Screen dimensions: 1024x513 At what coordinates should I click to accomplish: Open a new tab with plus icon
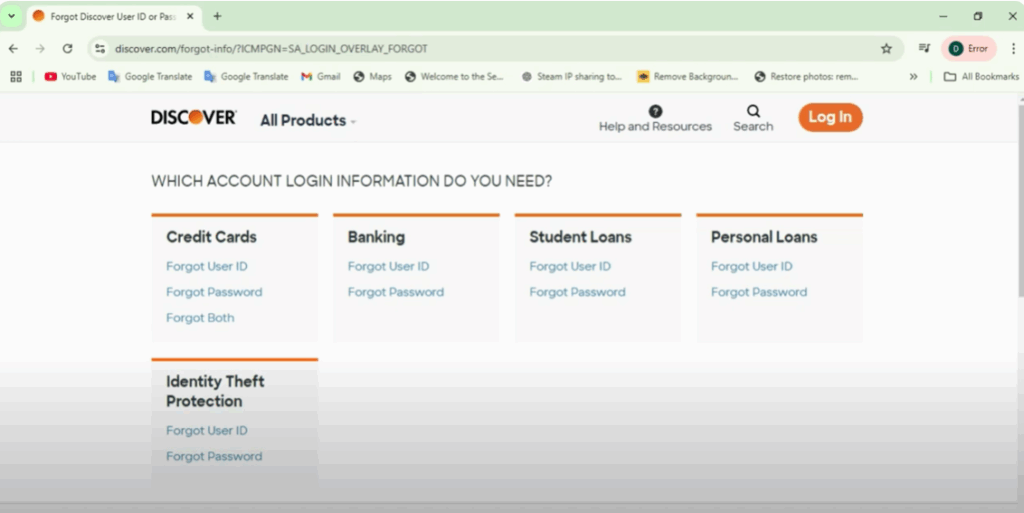pos(217,16)
